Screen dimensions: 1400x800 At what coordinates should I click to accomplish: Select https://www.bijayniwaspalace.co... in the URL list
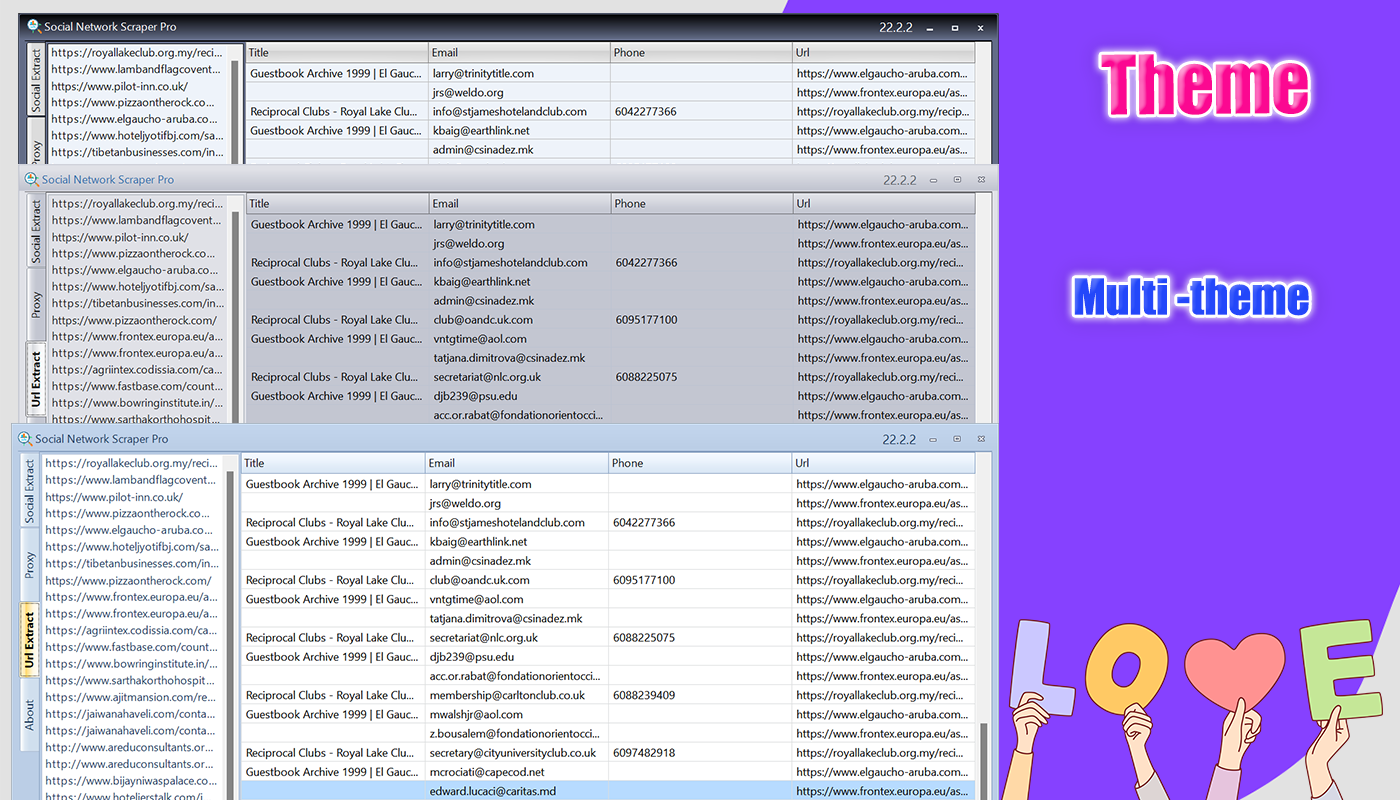pyautogui.click(x=131, y=781)
